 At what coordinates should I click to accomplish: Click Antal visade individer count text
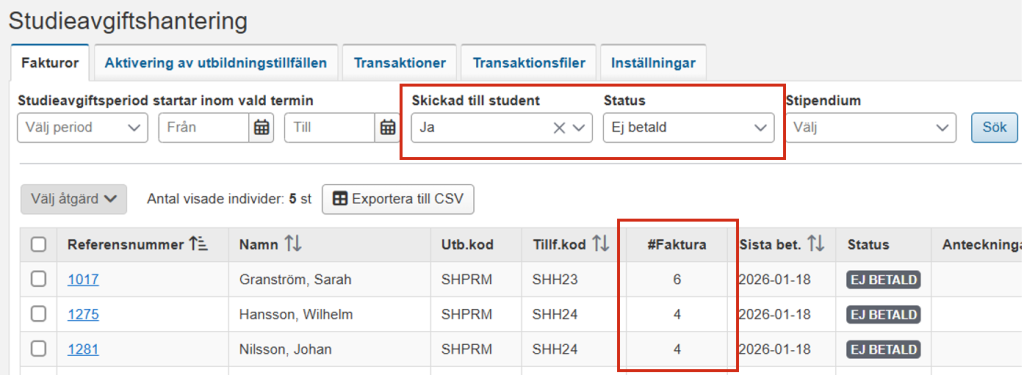(229, 199)
